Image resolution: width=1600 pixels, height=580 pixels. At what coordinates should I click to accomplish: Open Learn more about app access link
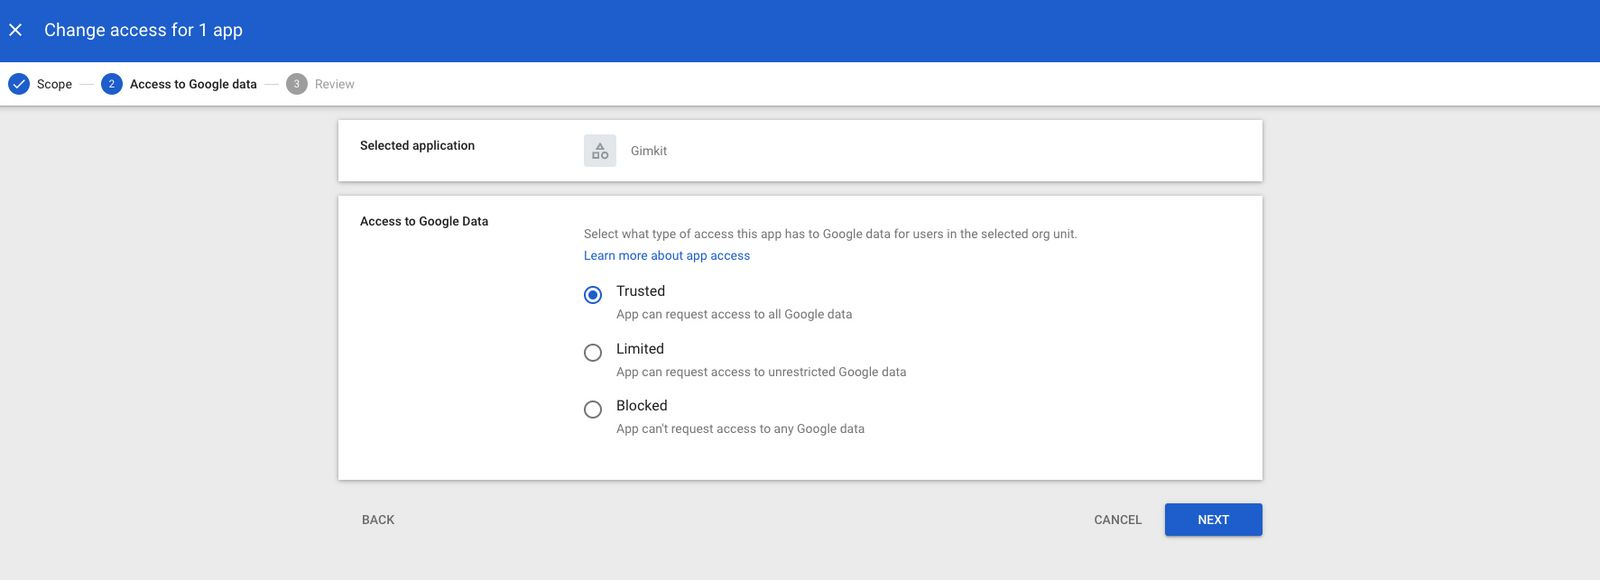667,256
